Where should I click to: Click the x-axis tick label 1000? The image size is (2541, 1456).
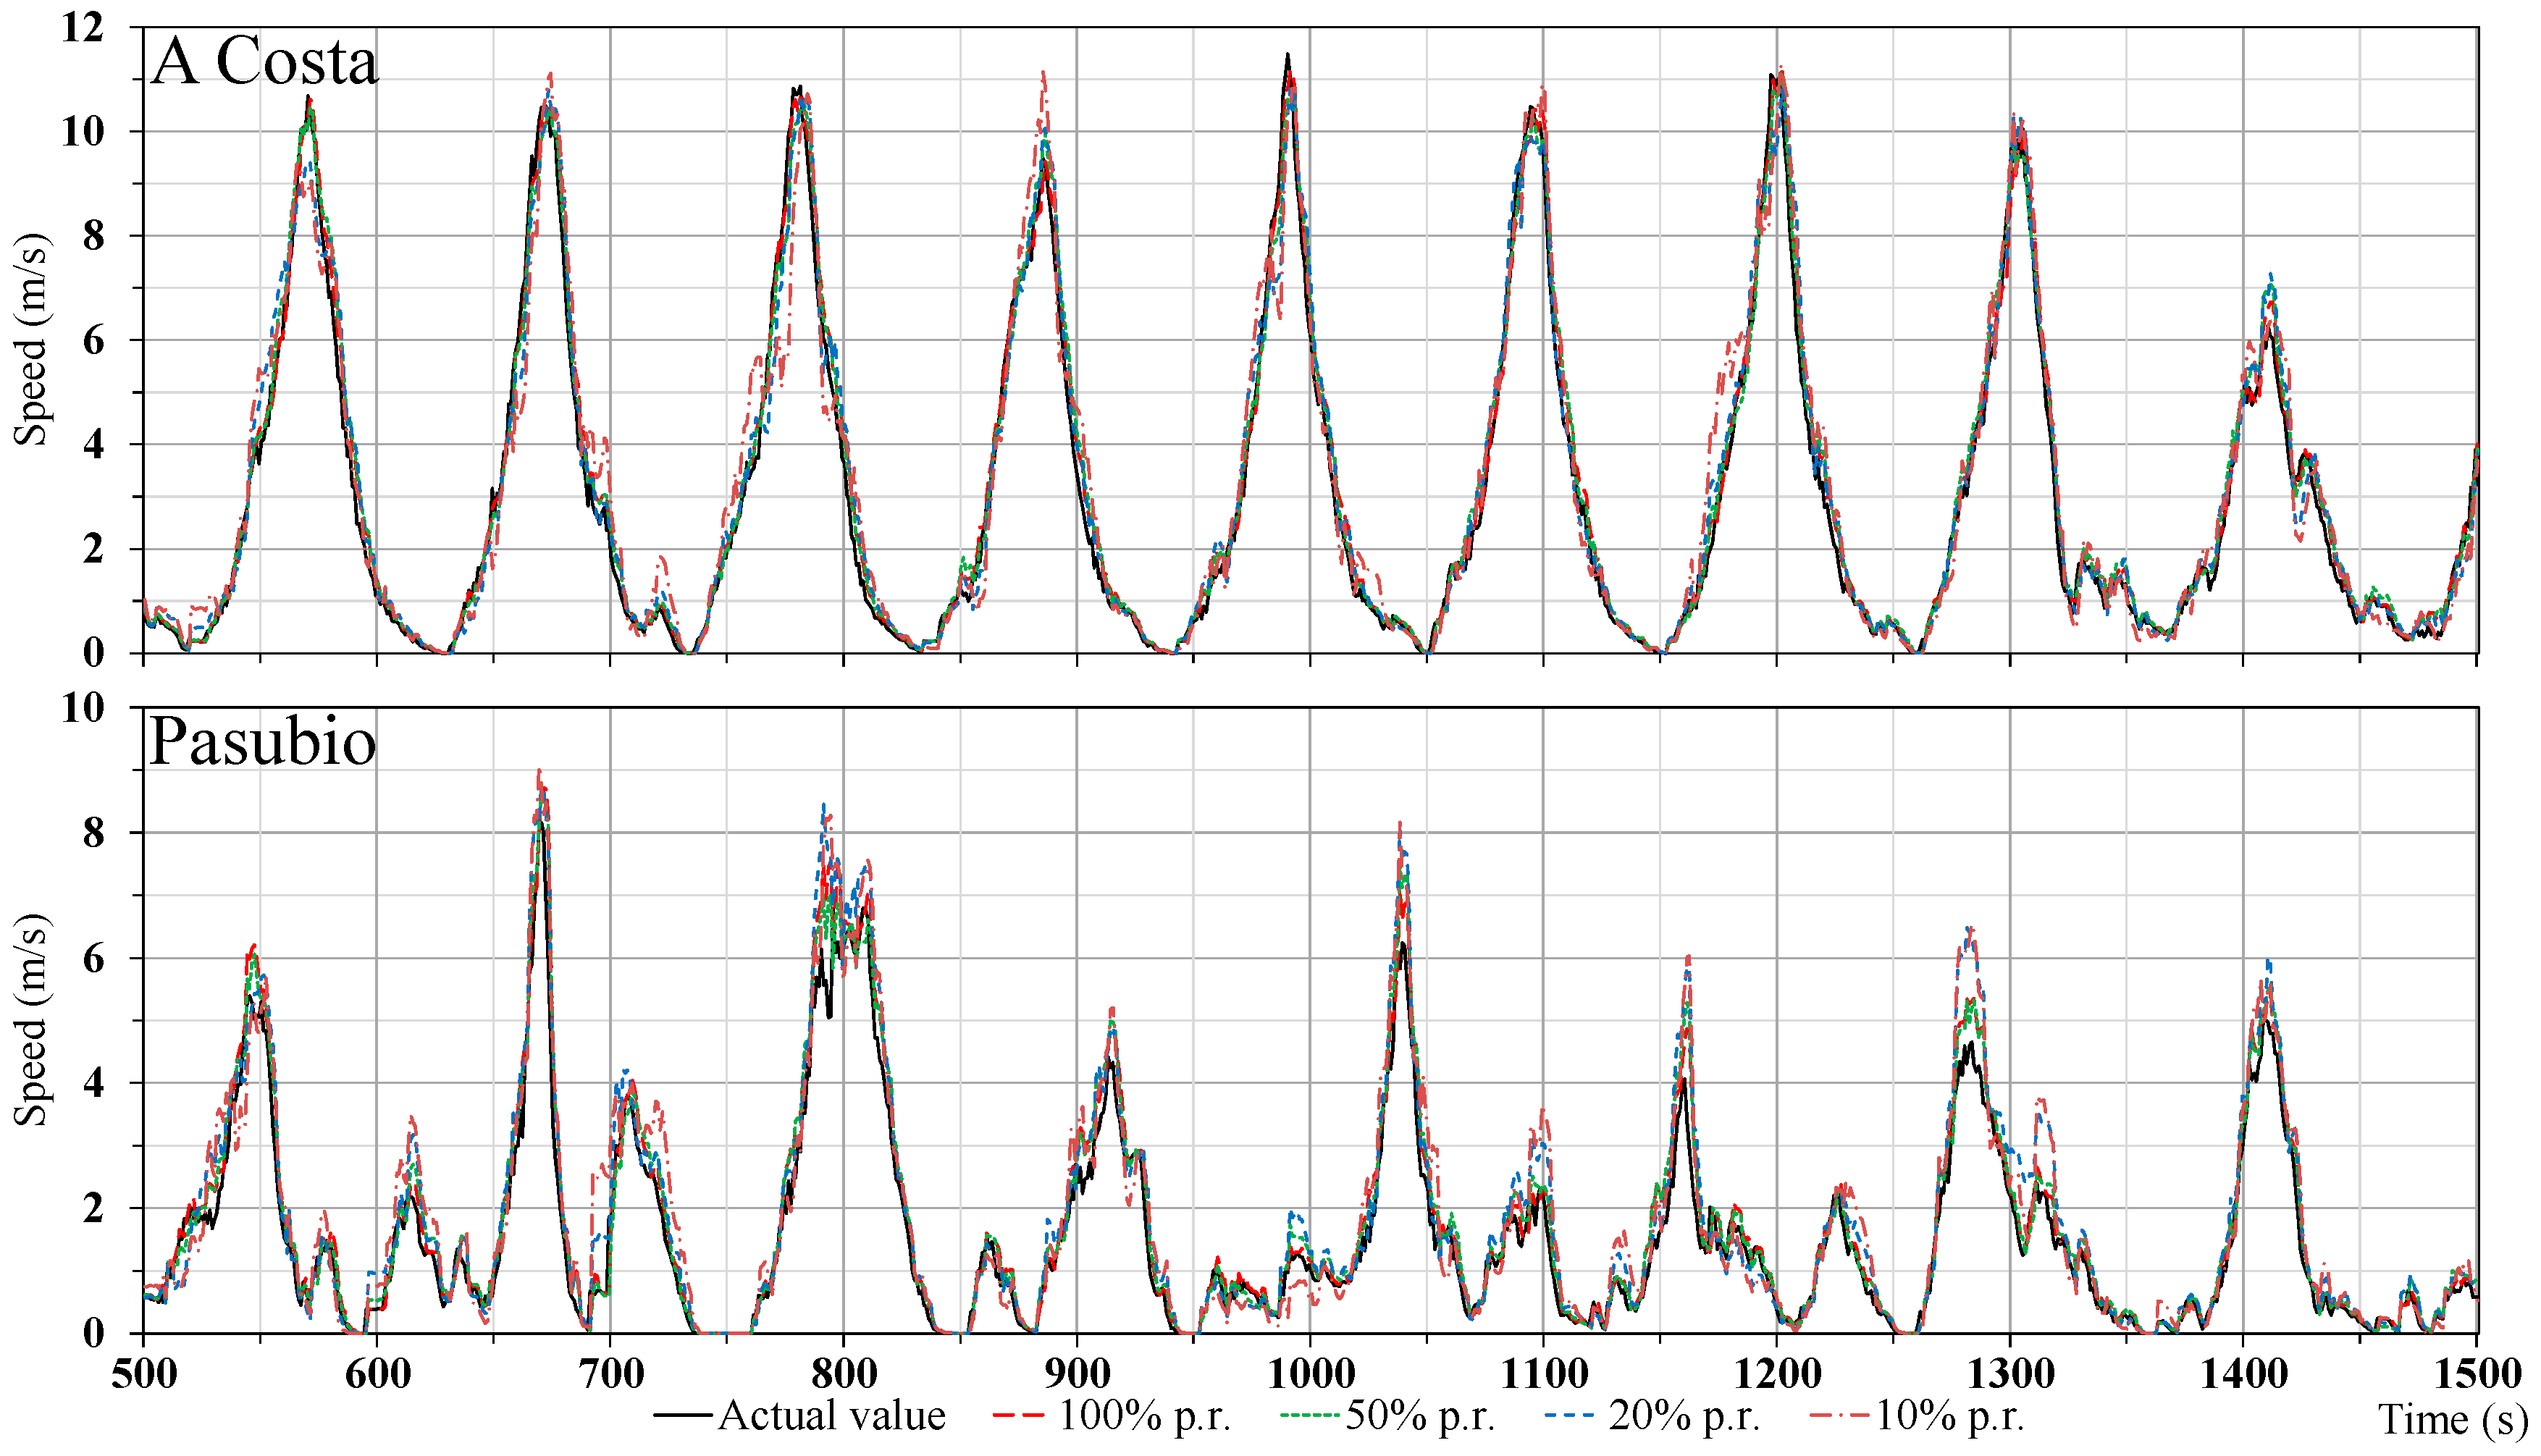pos(1310,1374)
